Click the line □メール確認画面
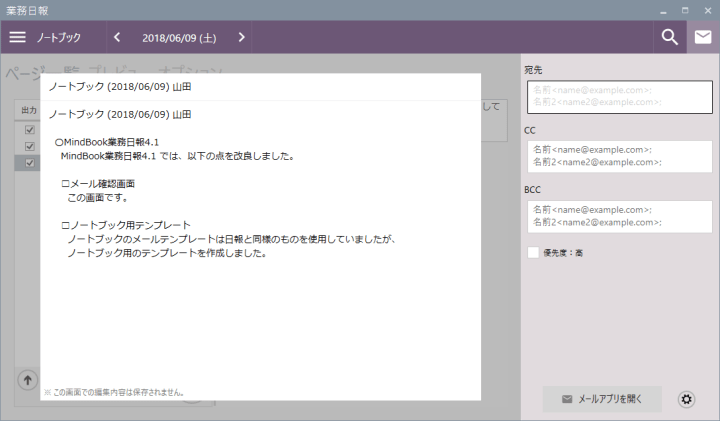 point(98,184)
